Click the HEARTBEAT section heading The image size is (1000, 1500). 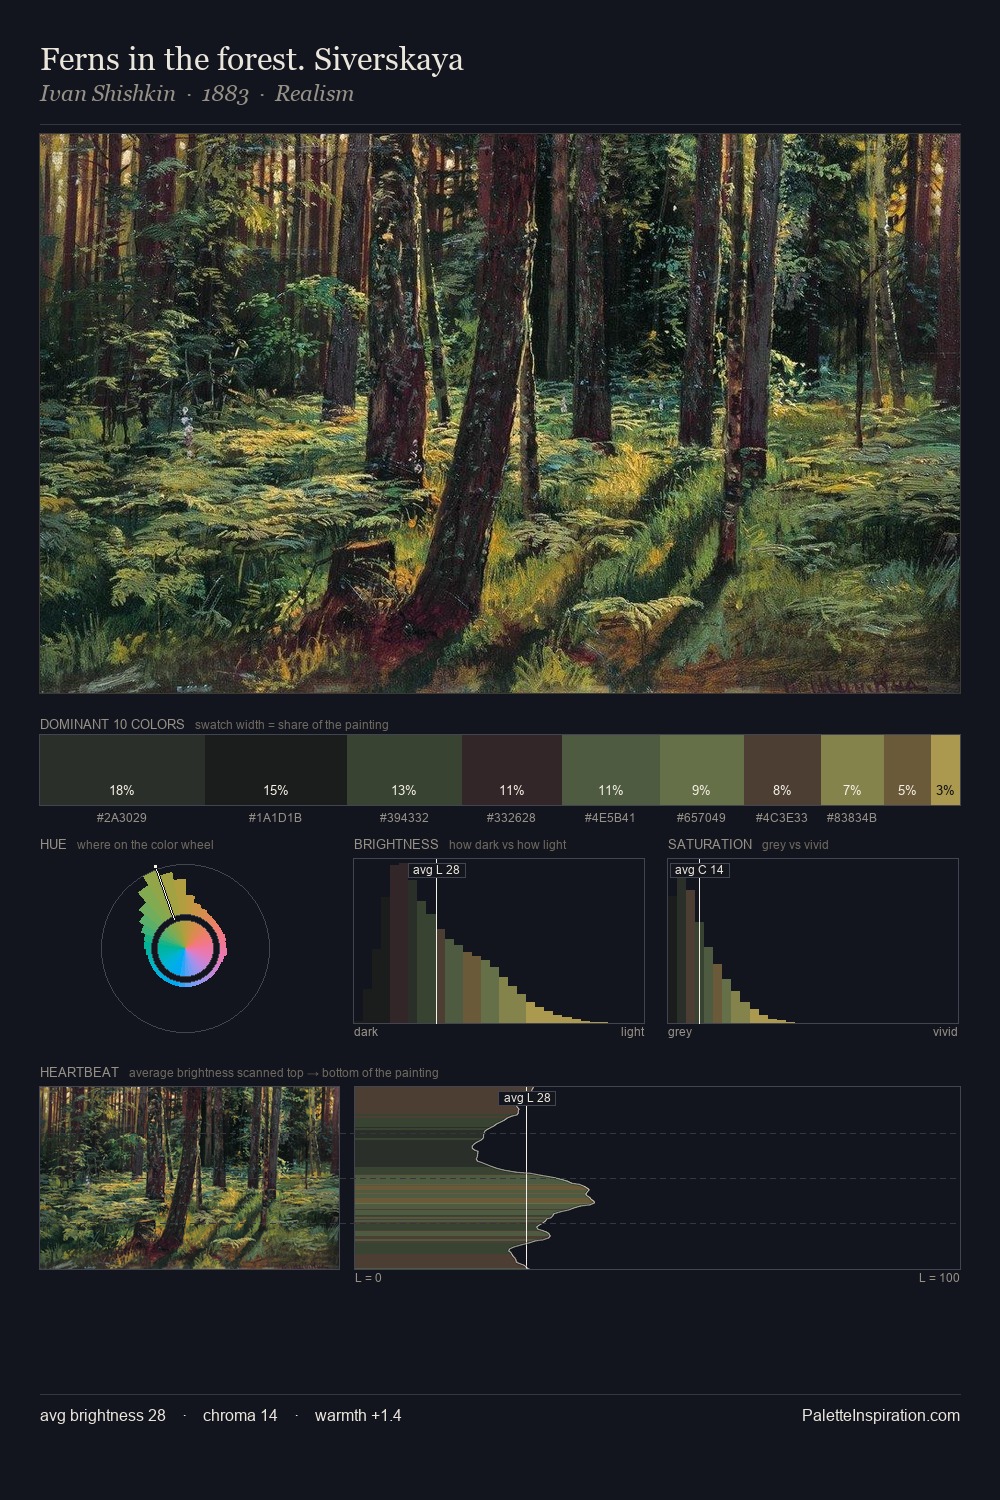click(x=79, y=1072)
